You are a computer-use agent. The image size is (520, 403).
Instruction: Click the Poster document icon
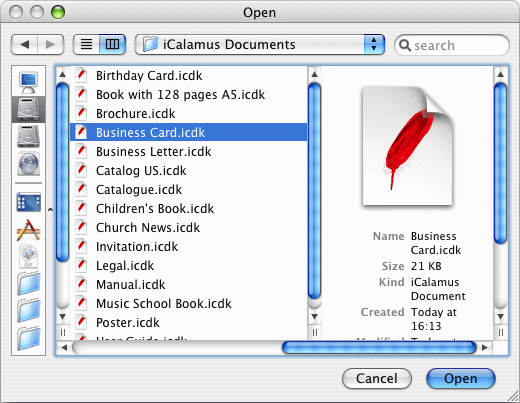(x=81, y=322)
